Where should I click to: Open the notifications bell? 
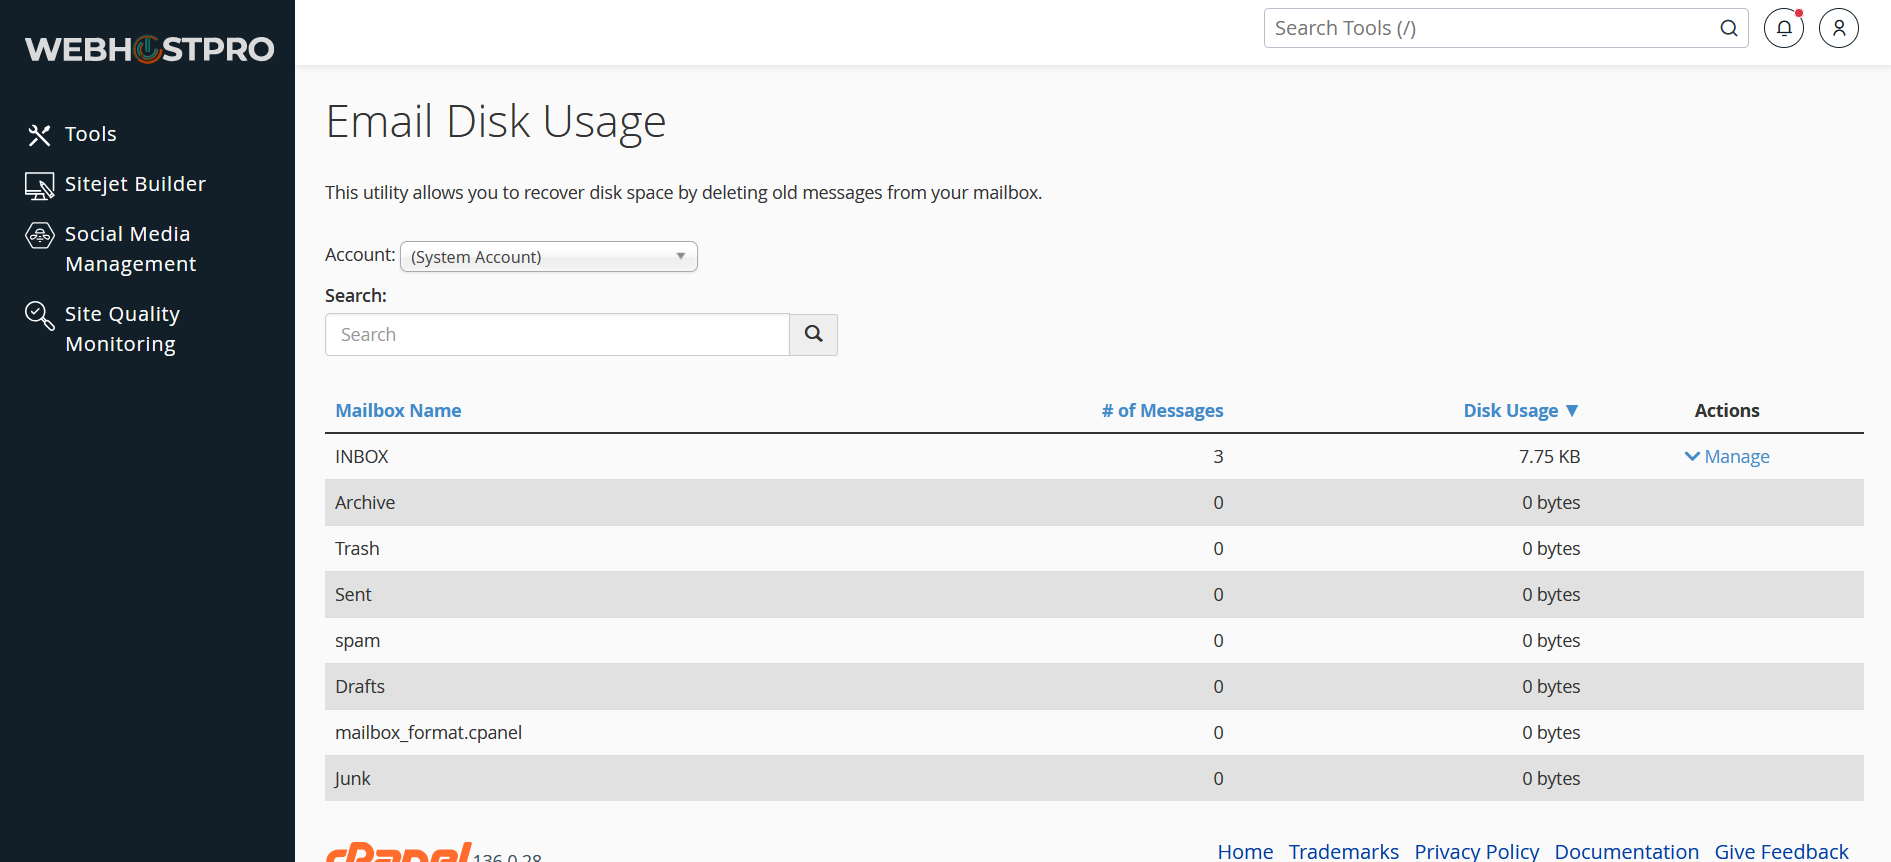tap(1784, 28)
